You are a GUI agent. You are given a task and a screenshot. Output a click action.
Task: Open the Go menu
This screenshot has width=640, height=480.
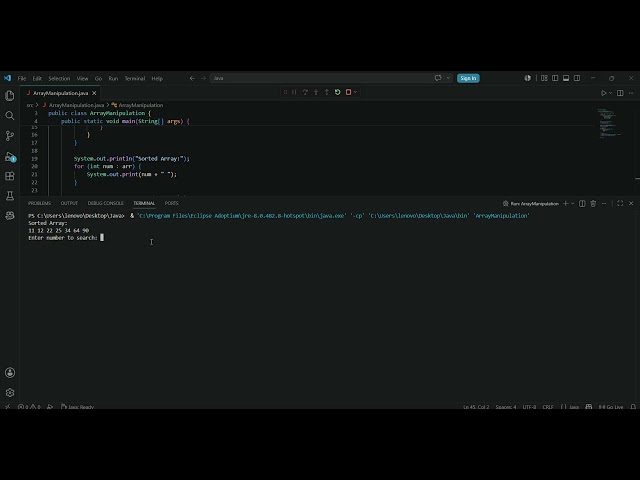pyautogui.click(x=98, y=78)
